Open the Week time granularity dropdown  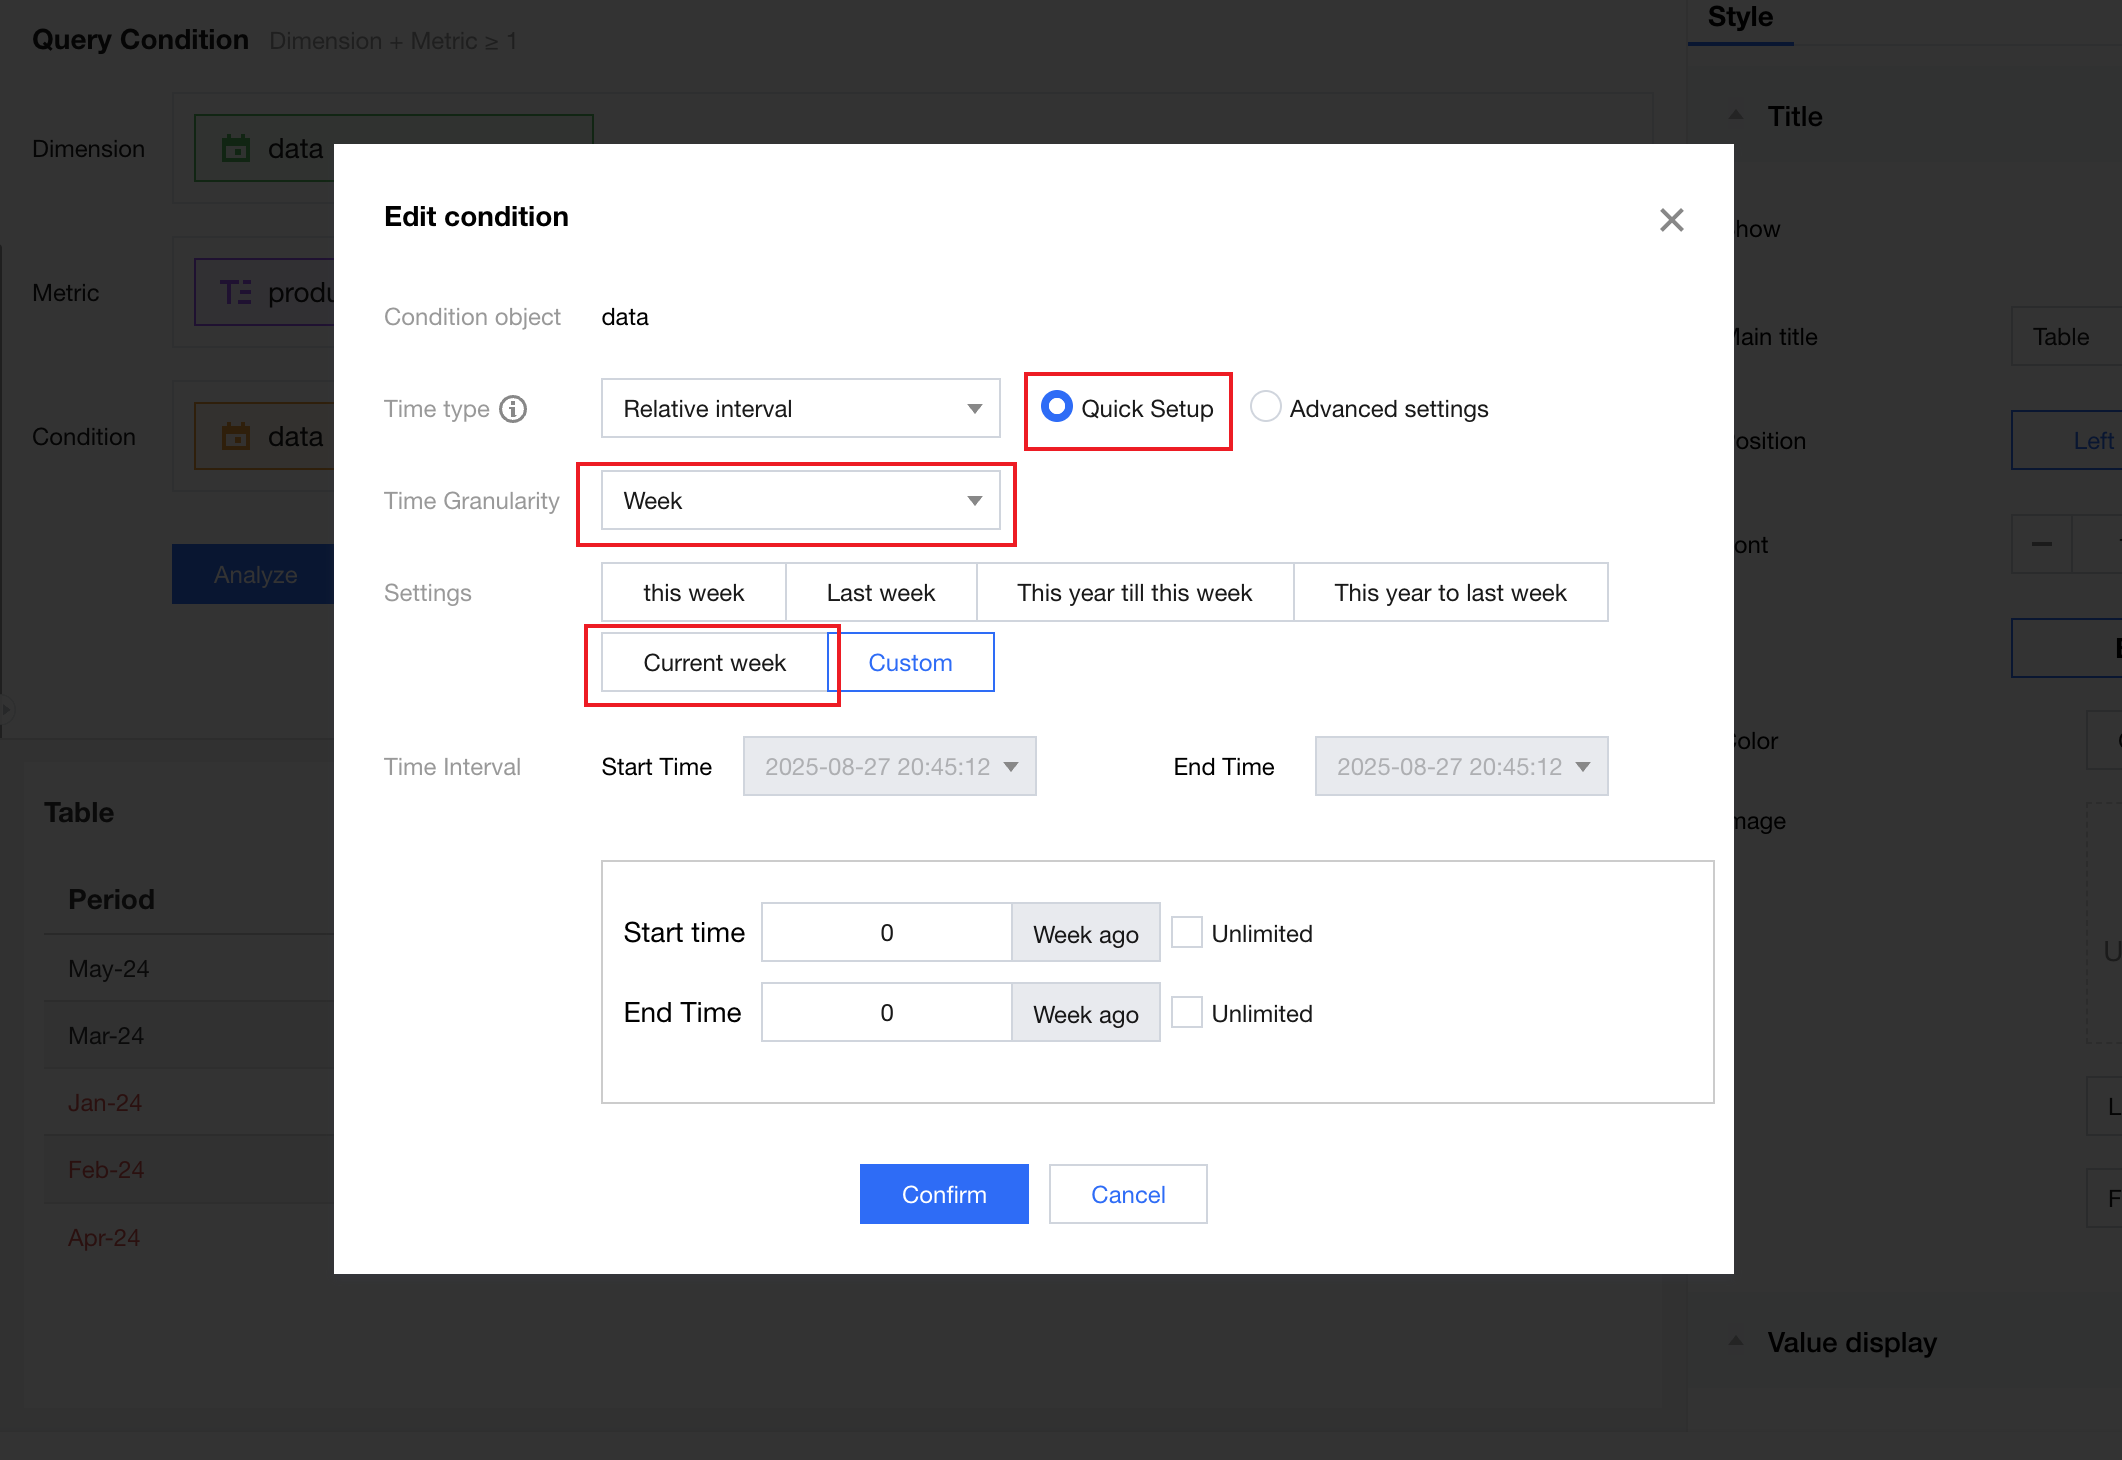[x=800, y=500]
